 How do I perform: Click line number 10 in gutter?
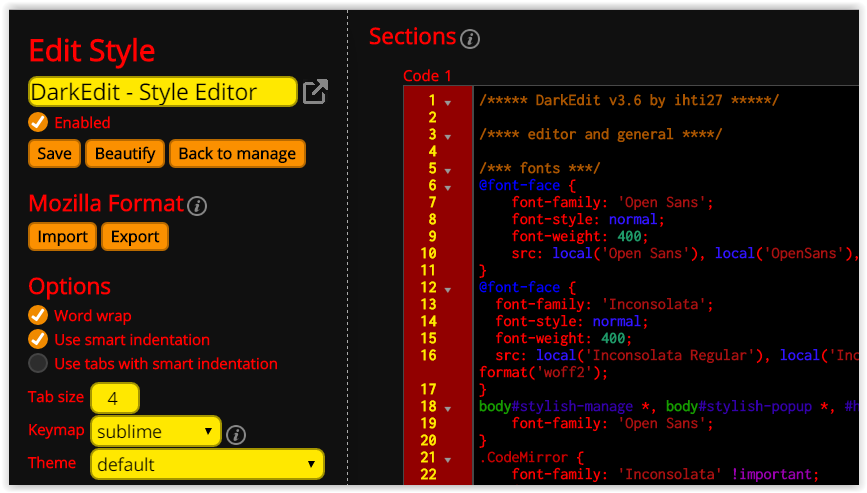429,253
